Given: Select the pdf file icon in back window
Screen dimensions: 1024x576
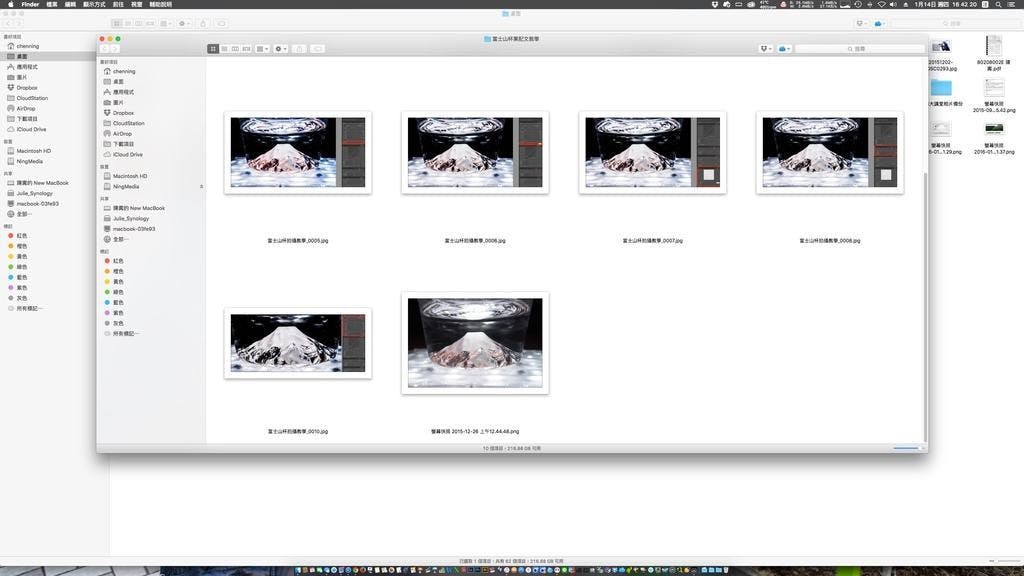Looking at the screenshot, I should click(x=994, y=47).
